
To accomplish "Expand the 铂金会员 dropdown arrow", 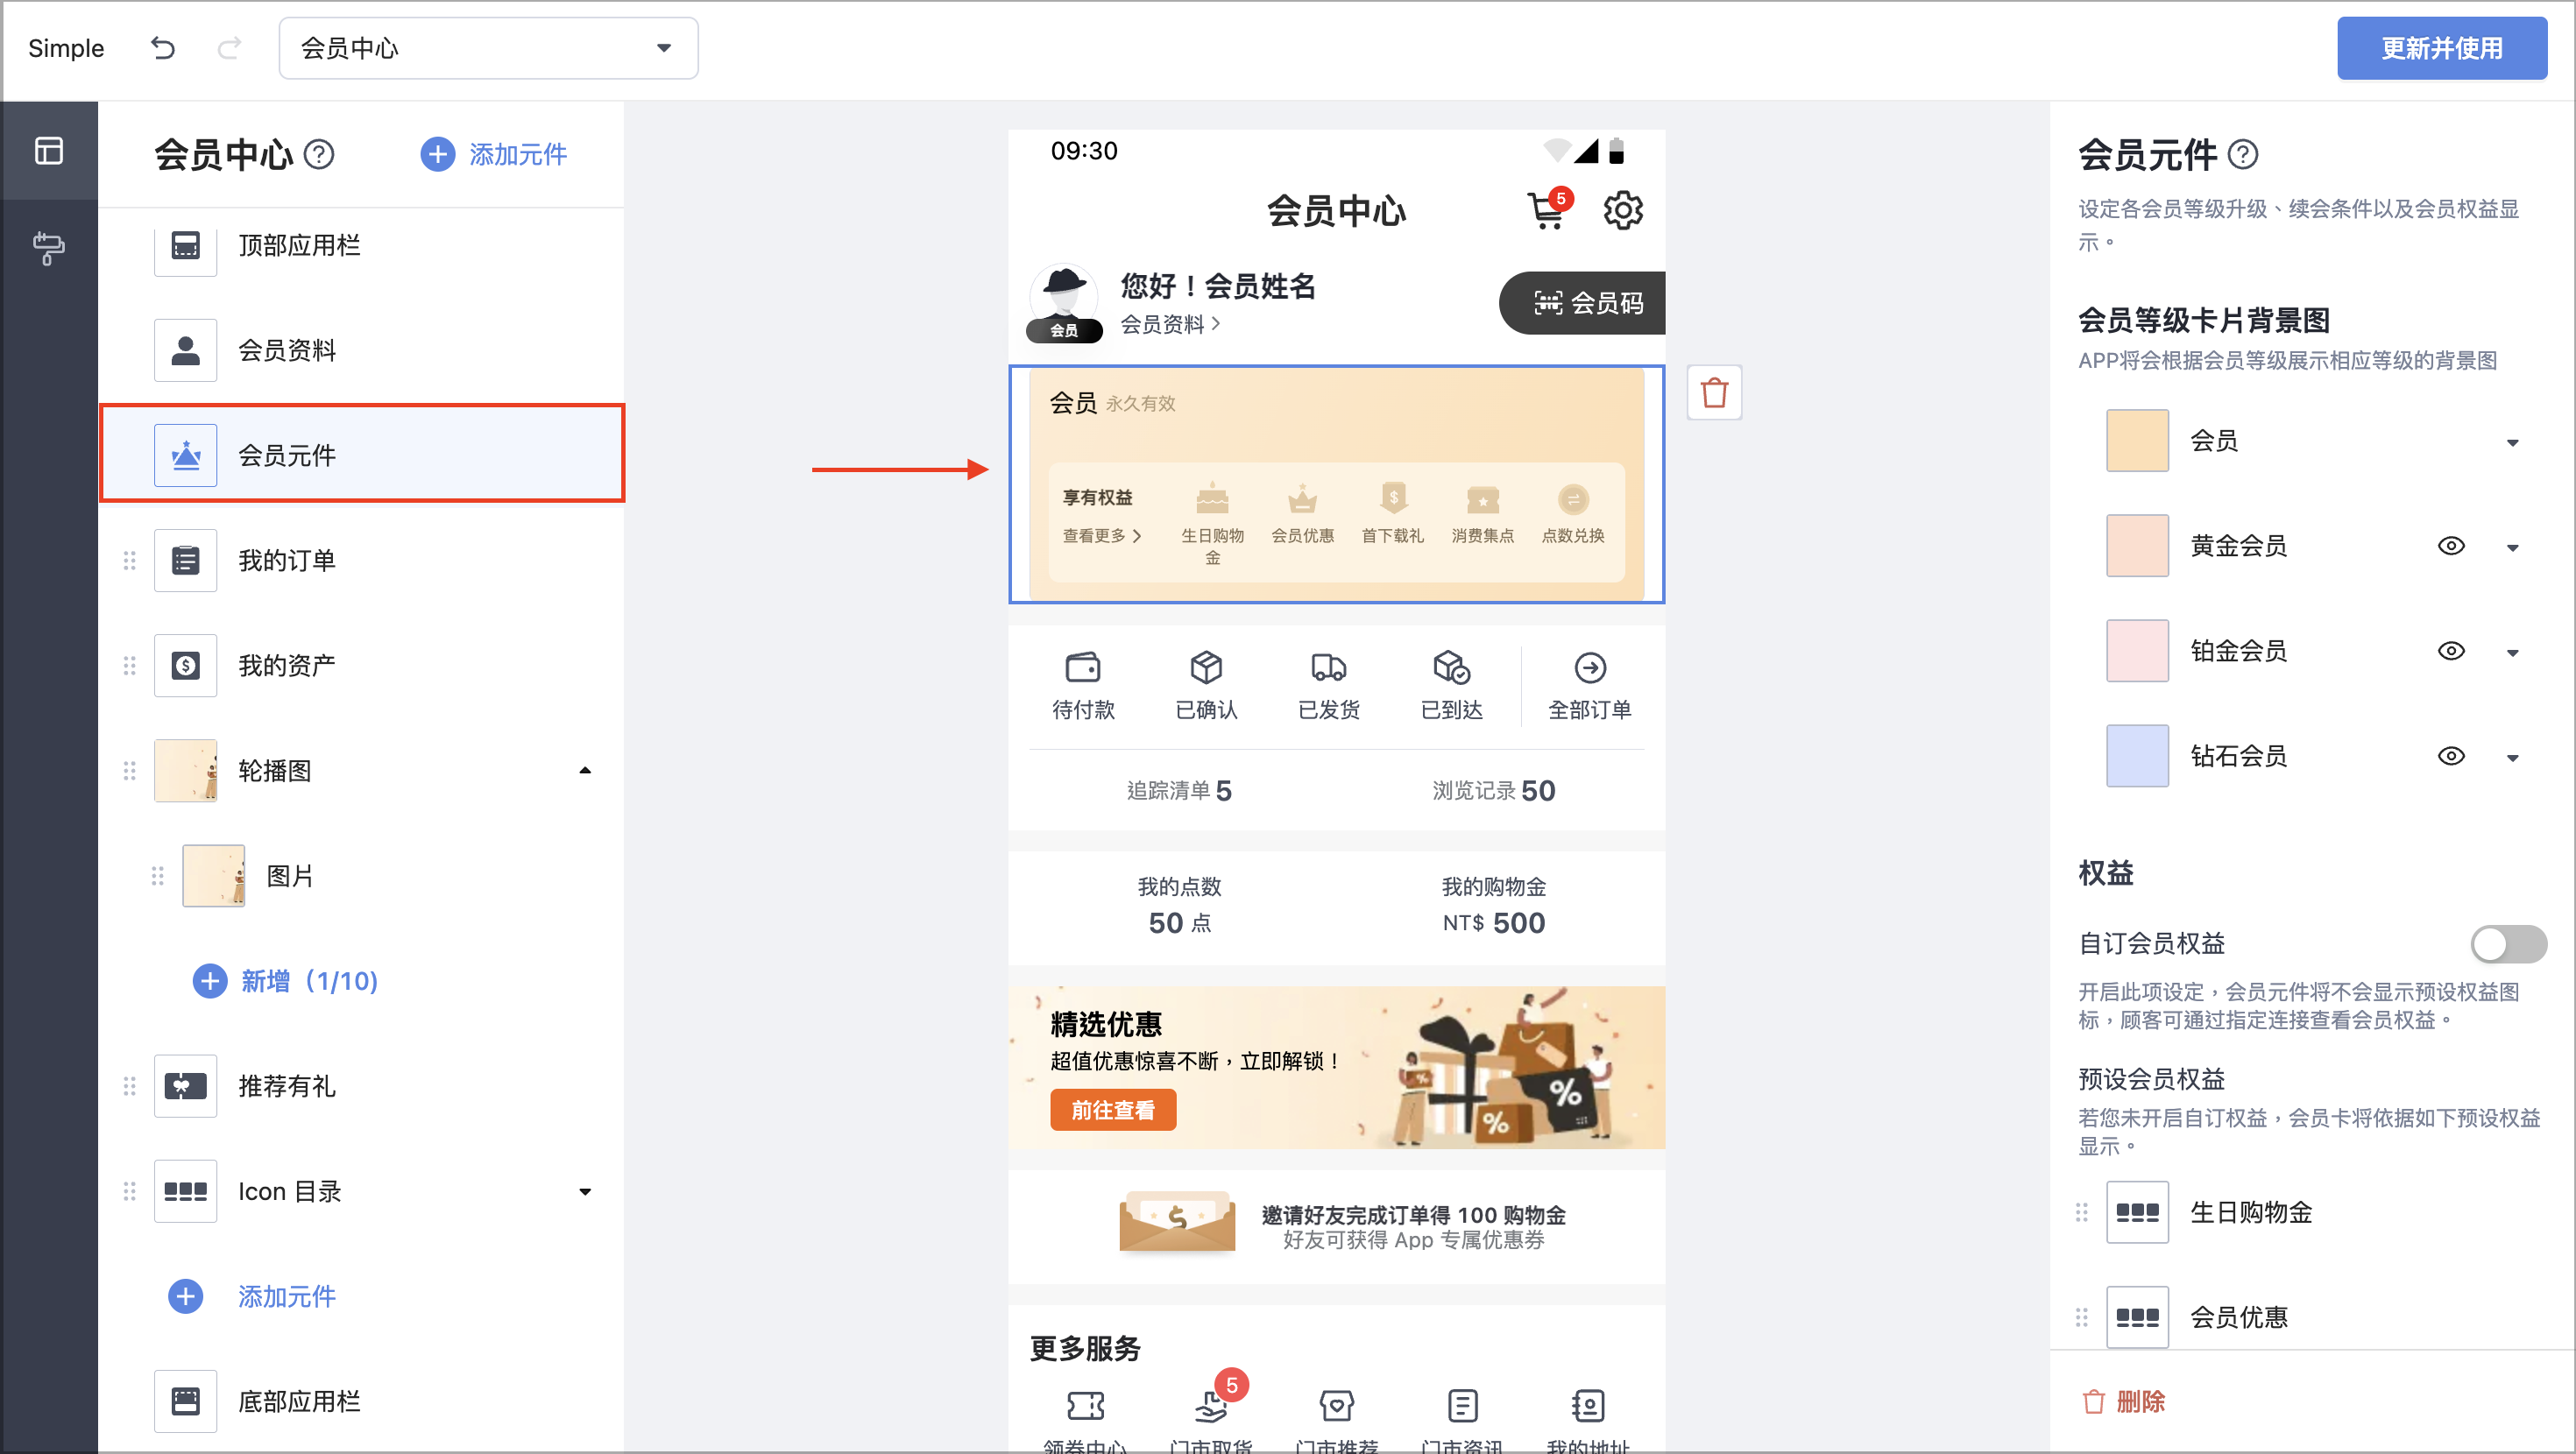I will coord(2513,653).
